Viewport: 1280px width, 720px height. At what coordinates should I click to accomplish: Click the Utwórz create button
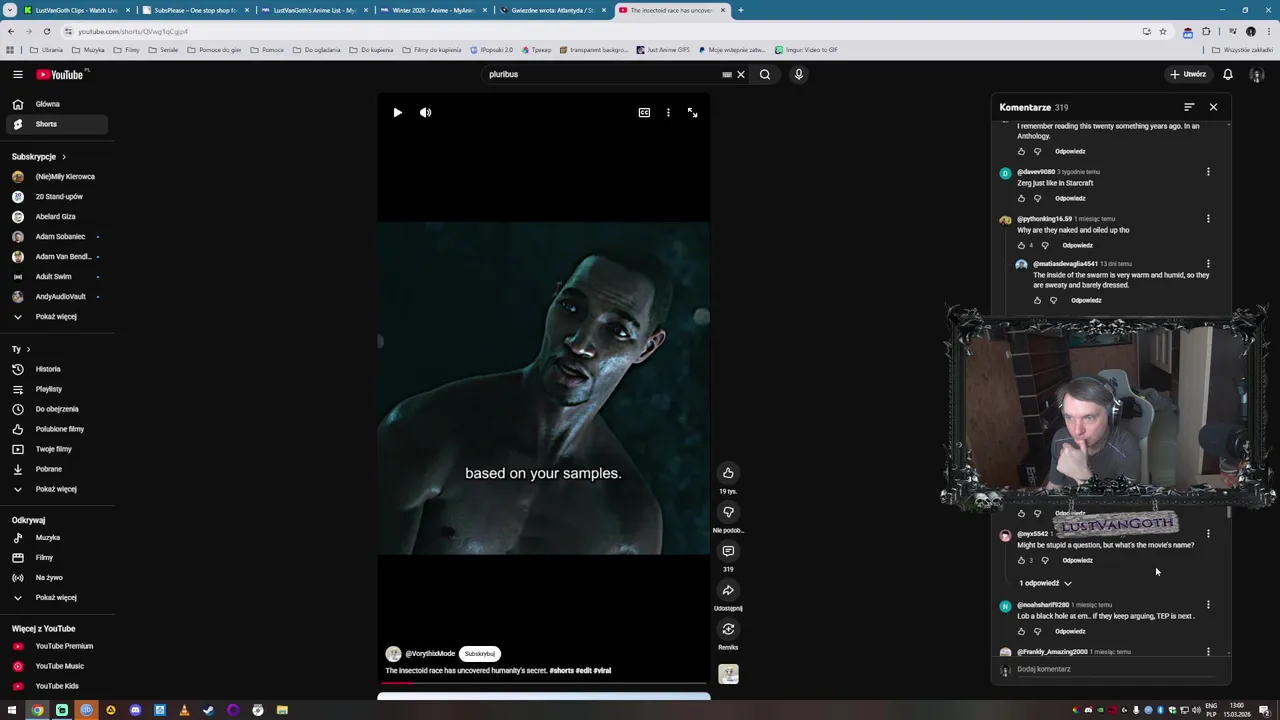1188,74
